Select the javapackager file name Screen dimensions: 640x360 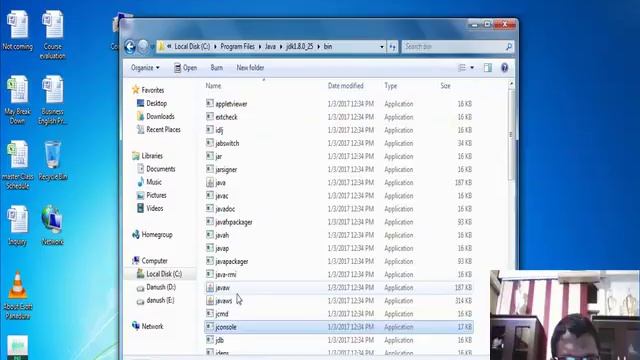[x=231, y=261]
